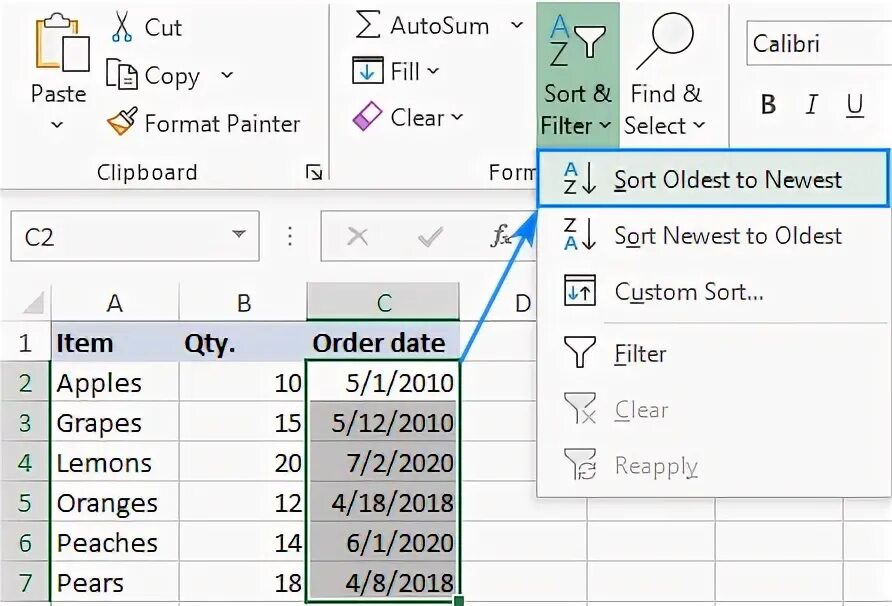The image size is (892, 606).
Task: Click the Clear eraser icon
Action: pyautogui.click(x=368, y=118)
